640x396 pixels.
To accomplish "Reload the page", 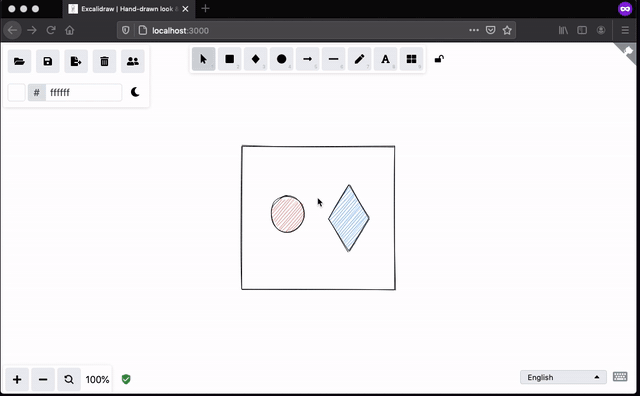I will point(51,30).
